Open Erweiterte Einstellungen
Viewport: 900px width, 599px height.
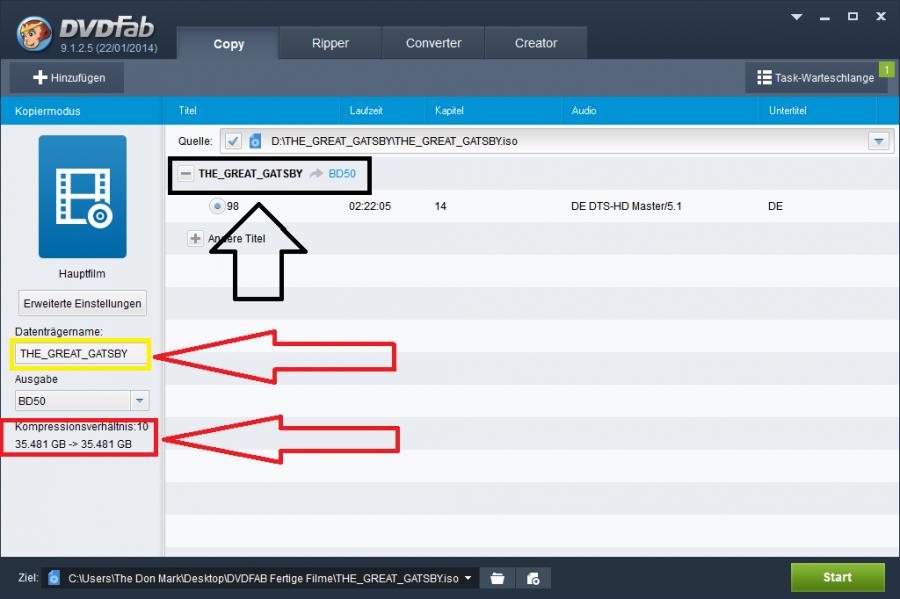tap(82, 303)
